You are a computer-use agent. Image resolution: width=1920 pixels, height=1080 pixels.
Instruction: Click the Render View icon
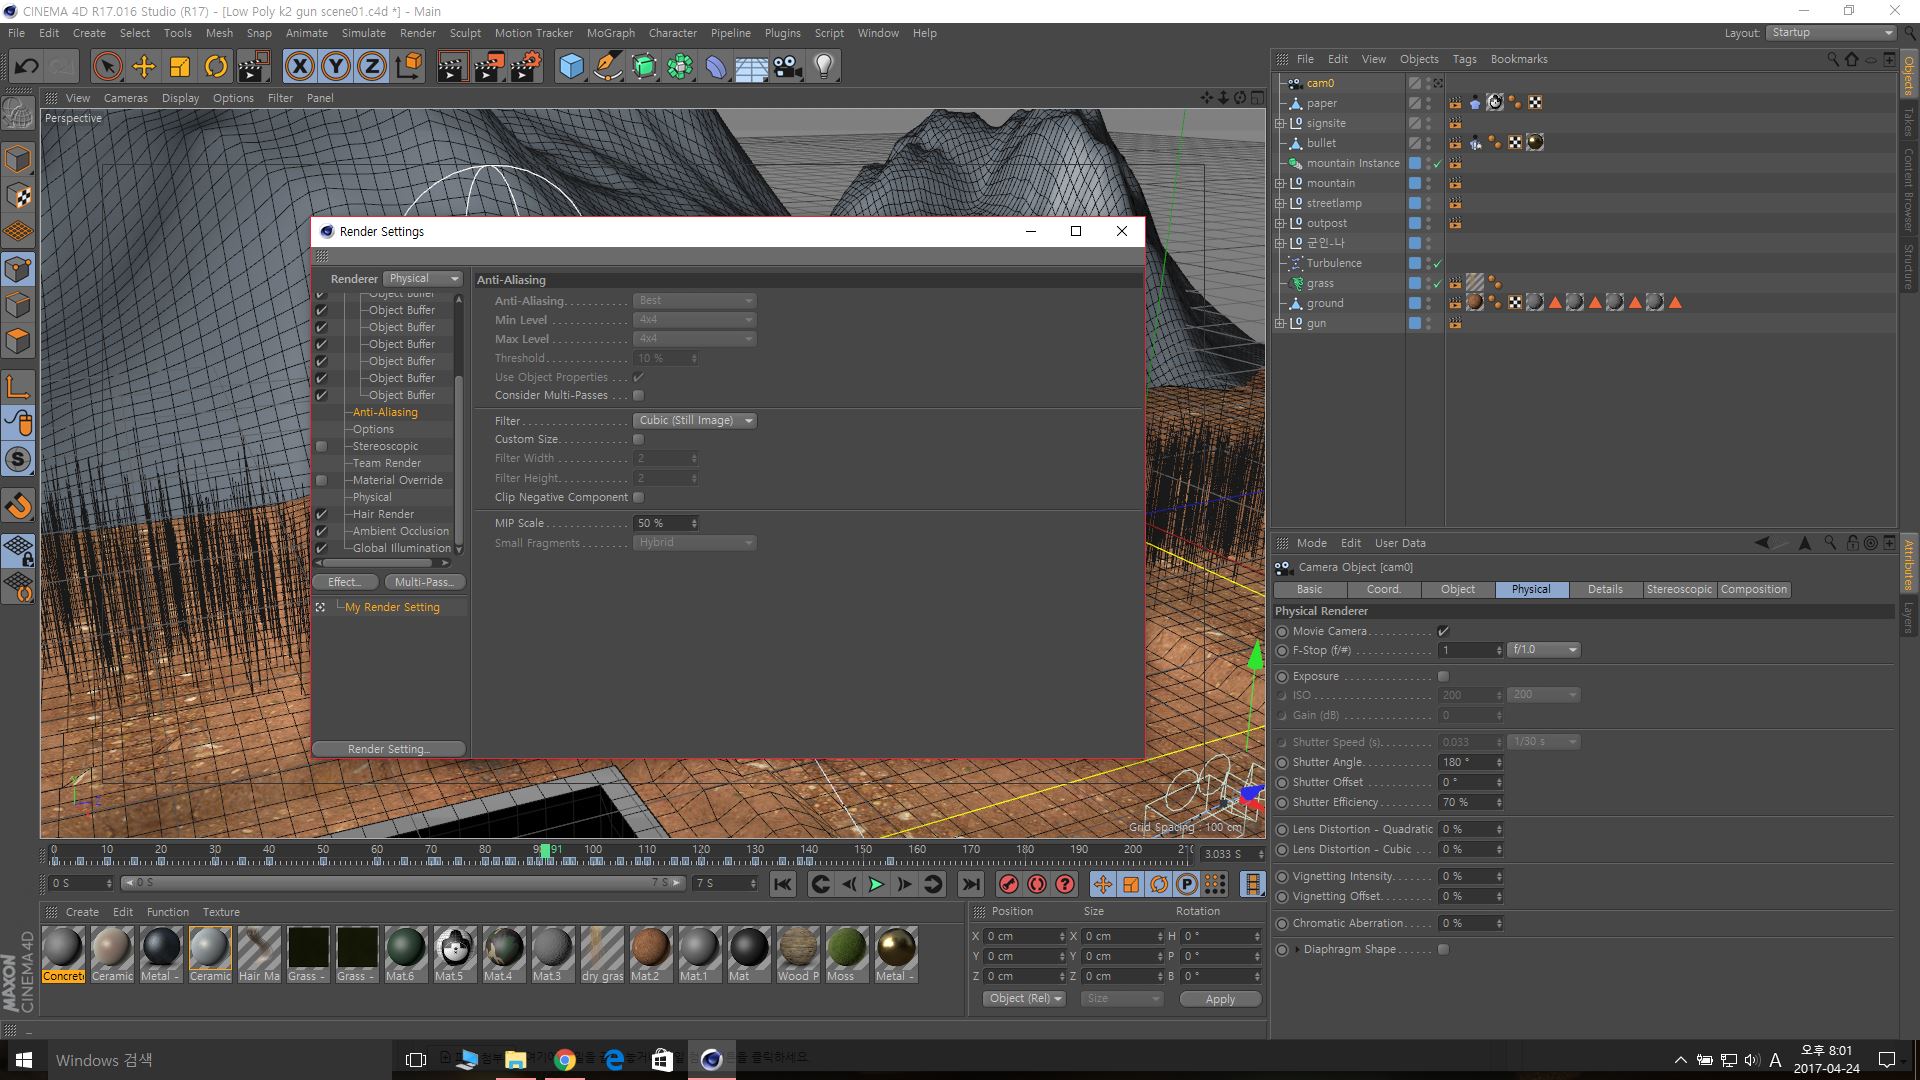[452, 67]
